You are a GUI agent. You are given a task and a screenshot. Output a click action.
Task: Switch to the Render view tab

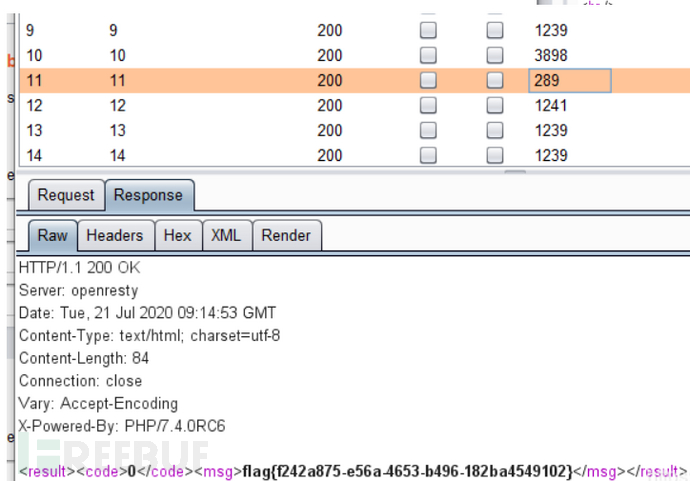[x=286, y=235]
